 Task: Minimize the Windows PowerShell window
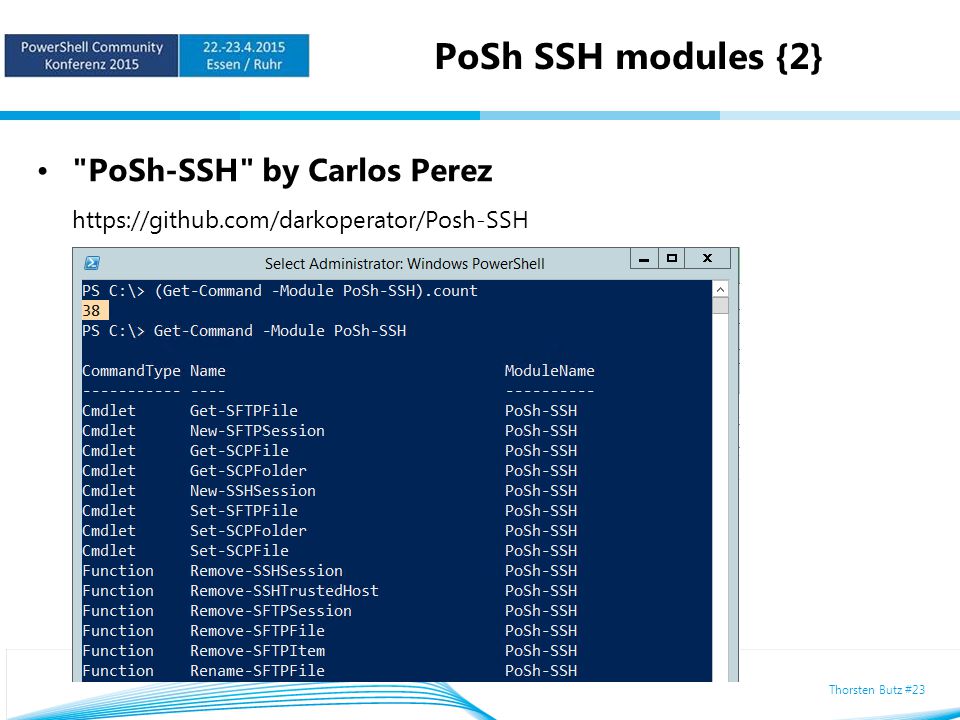coord(644,258)
